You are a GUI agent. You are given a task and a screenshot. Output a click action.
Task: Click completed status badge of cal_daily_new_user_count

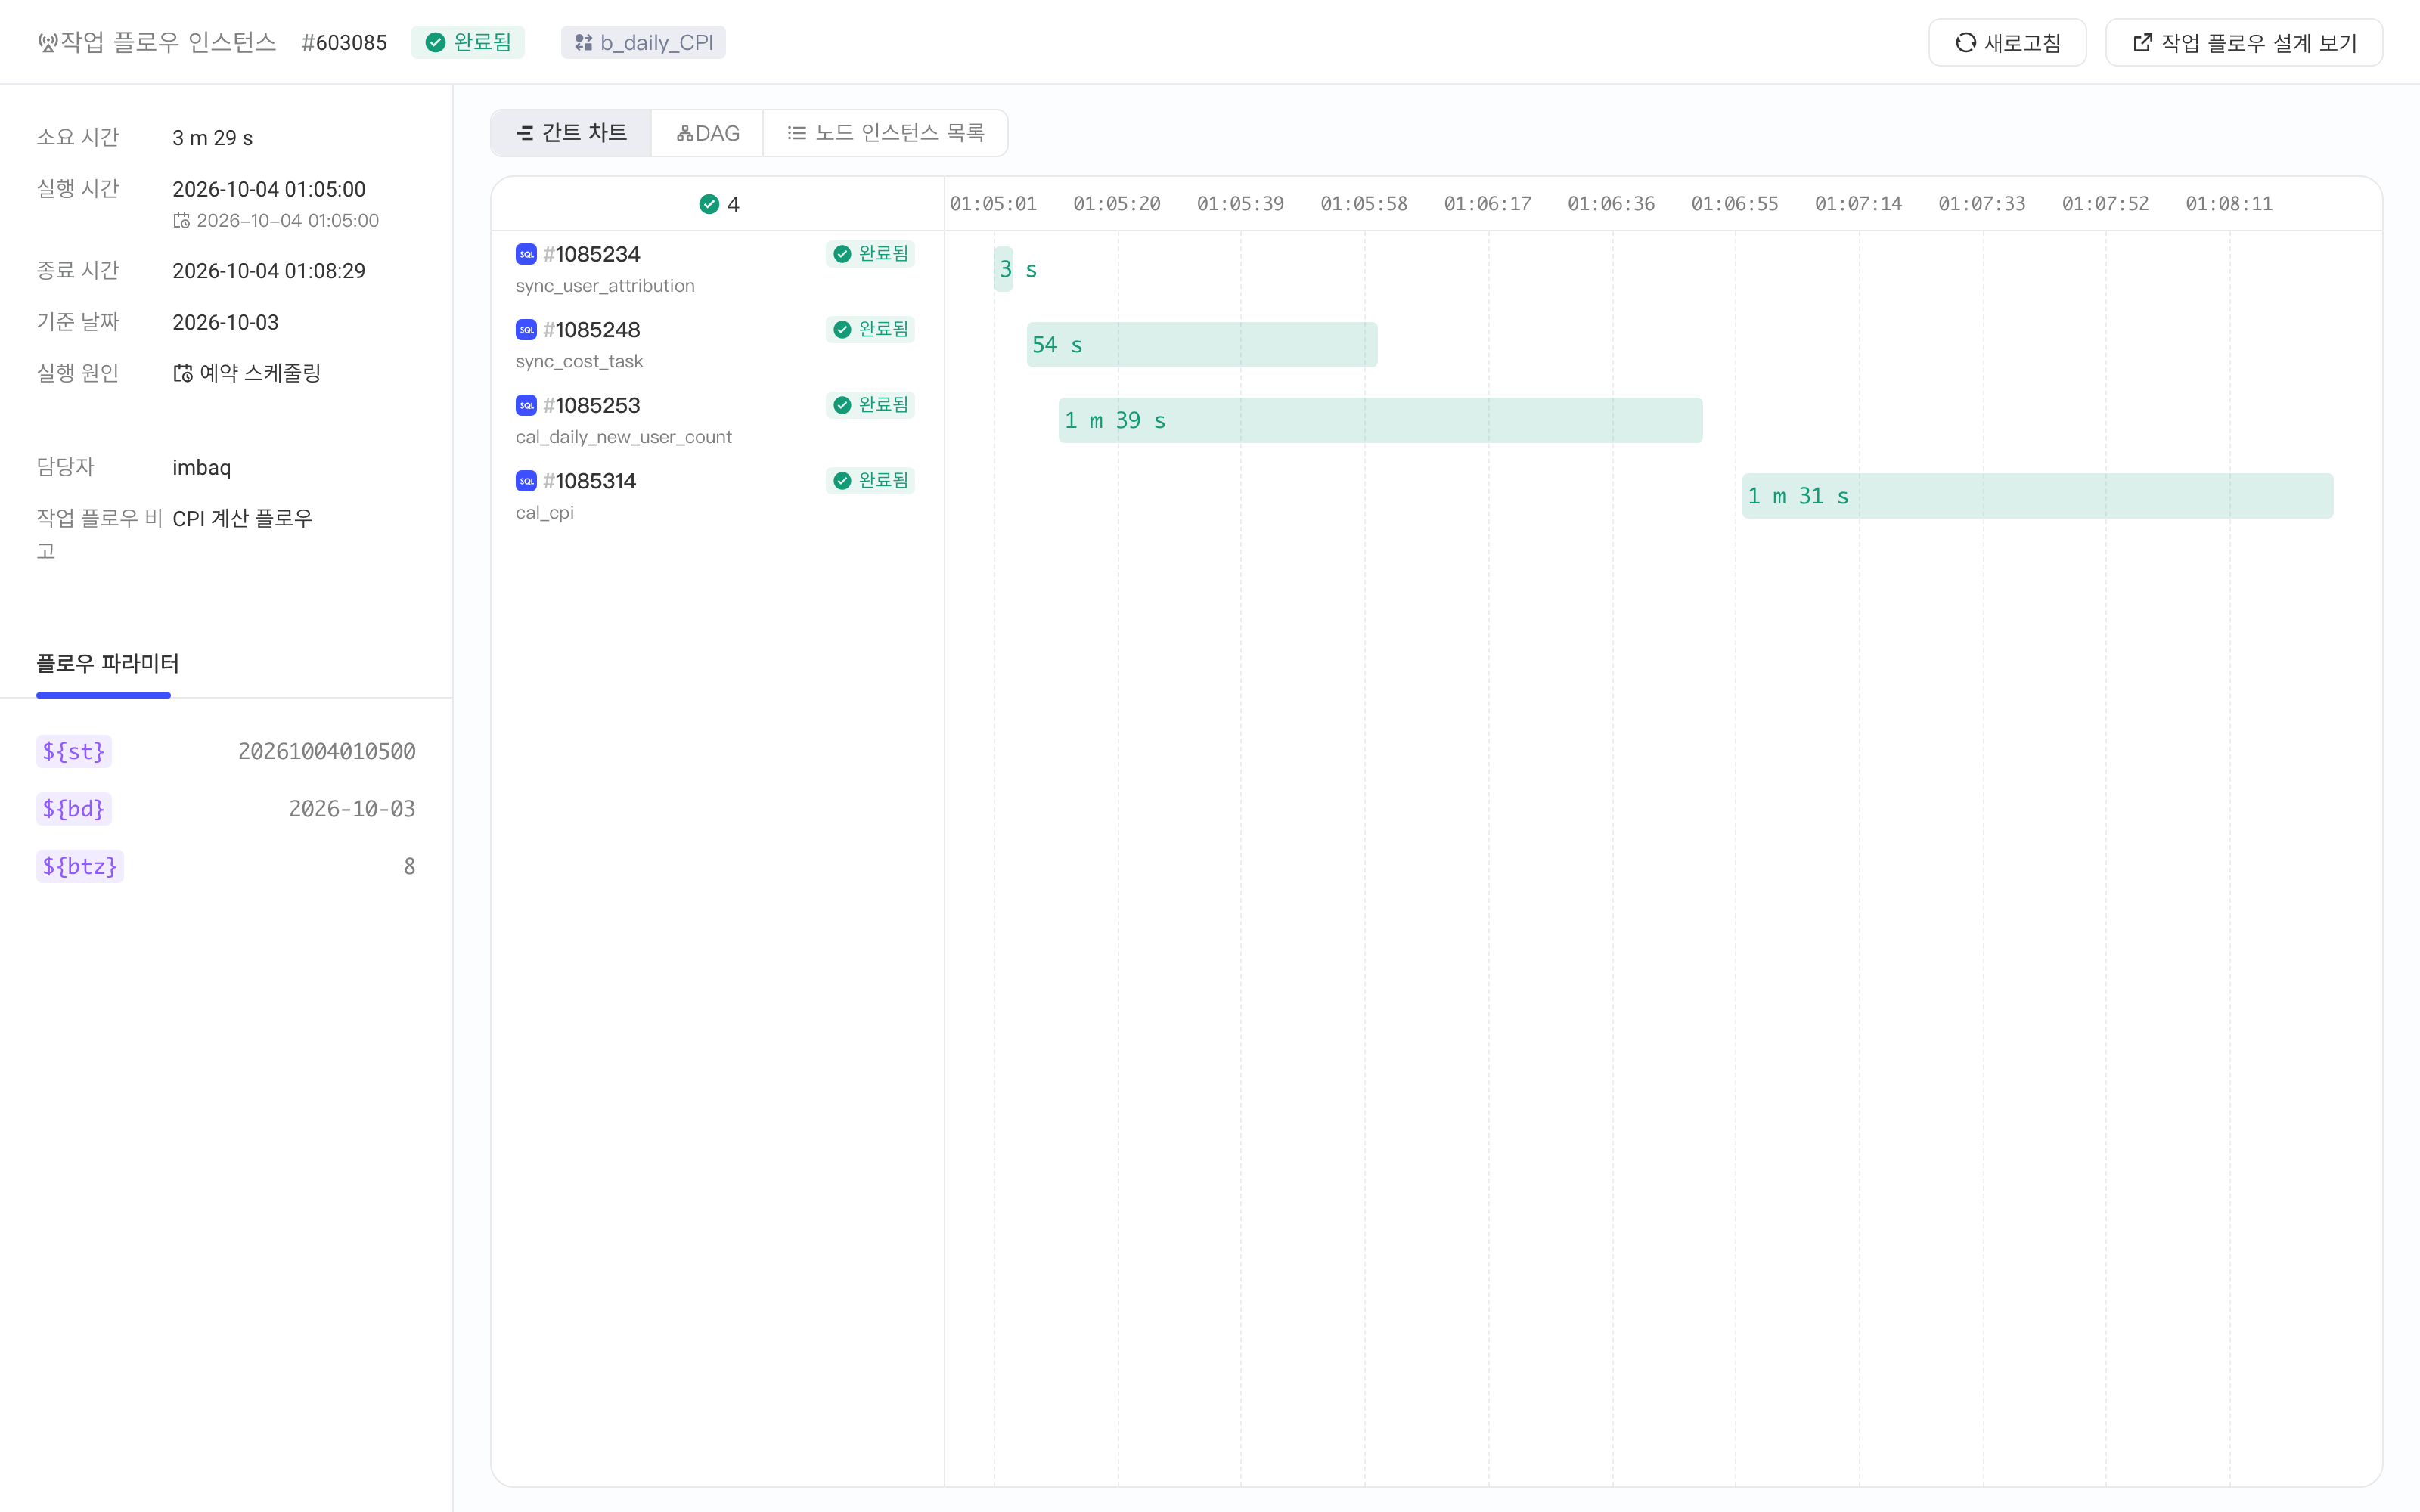(x=870, y=405)
